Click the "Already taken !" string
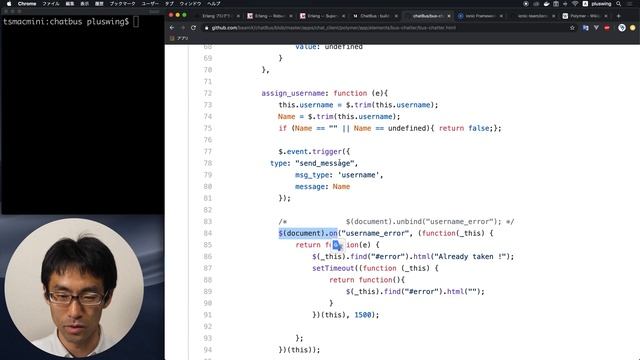 coord(471,256)
